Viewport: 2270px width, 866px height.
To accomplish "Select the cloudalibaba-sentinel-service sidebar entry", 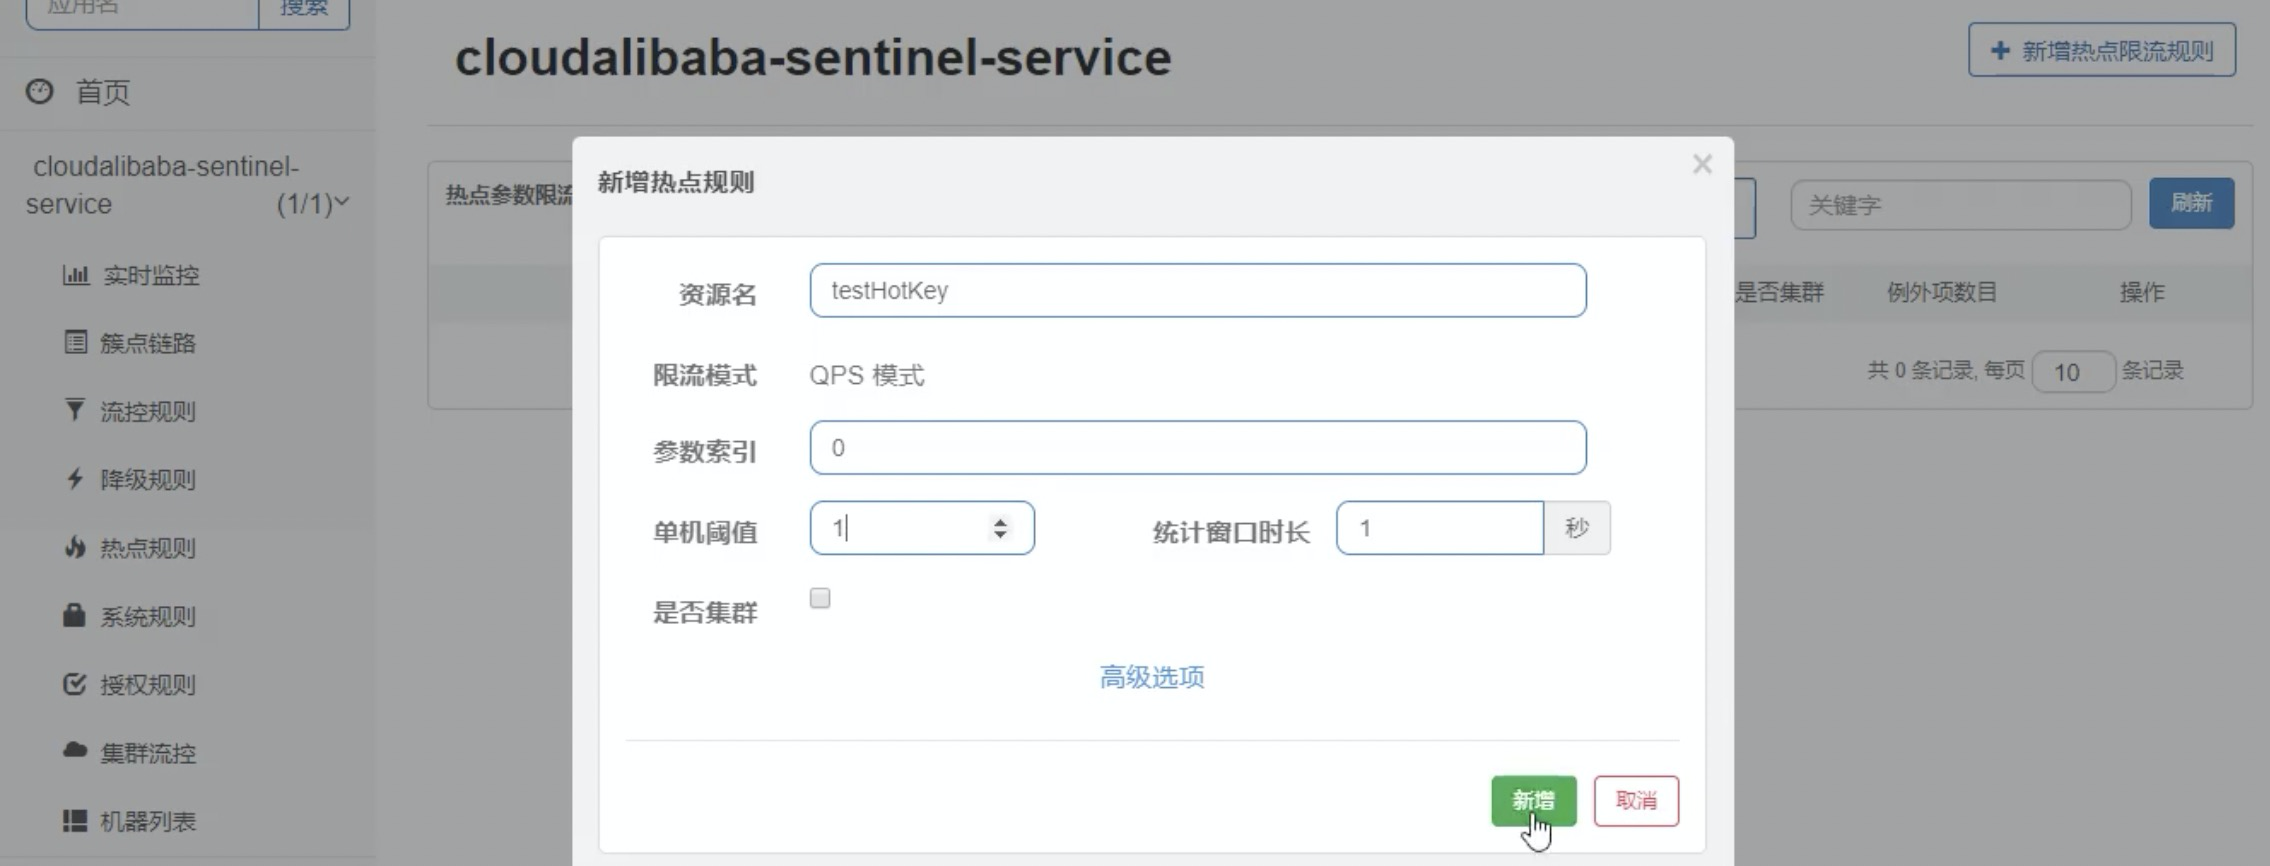I will click(x=165, y=185).
